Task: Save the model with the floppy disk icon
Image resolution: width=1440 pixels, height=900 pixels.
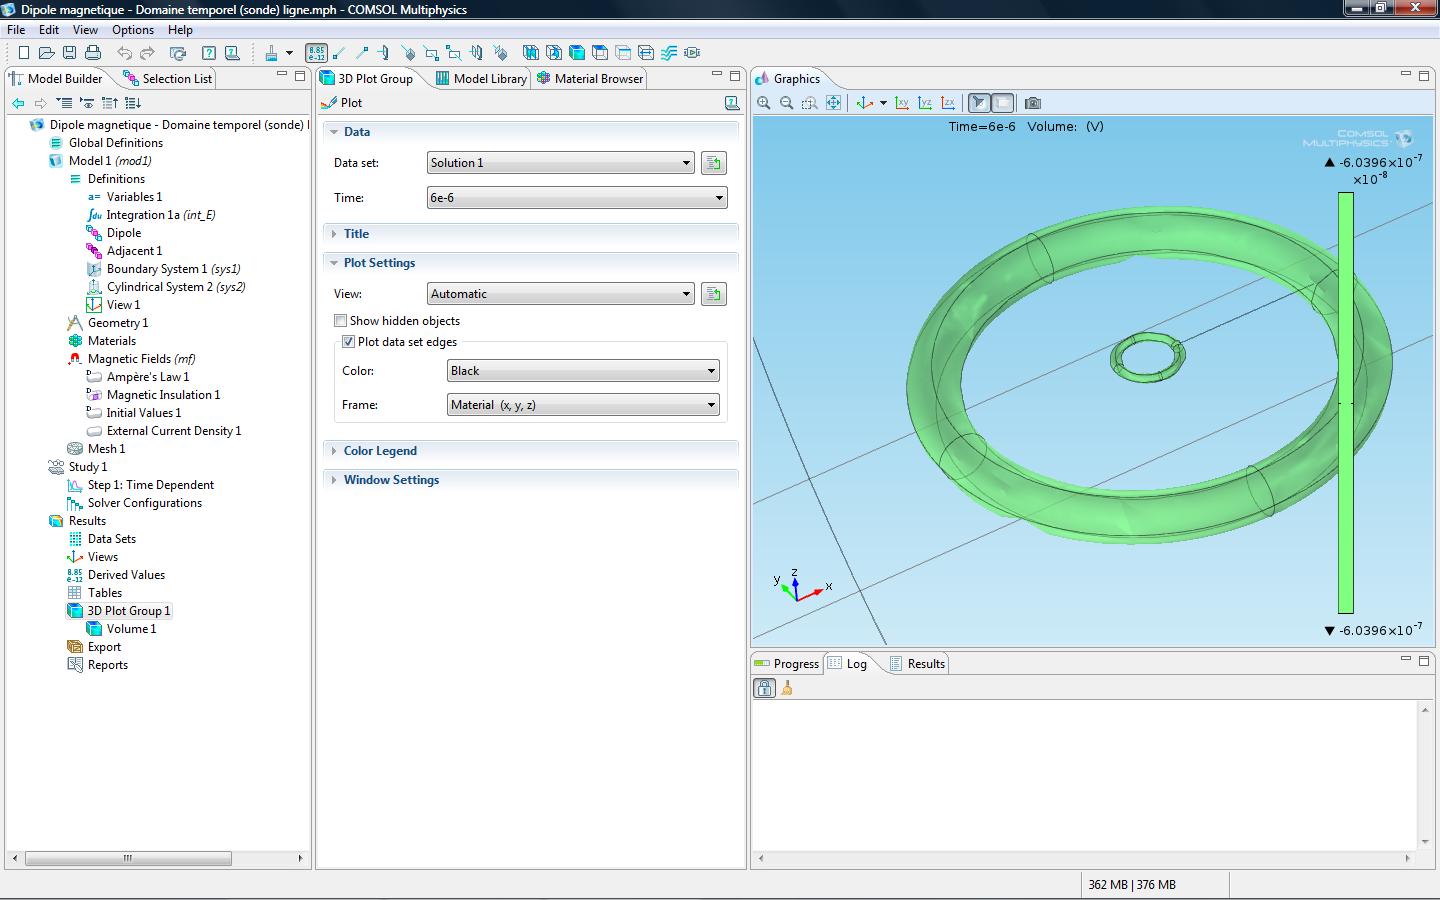Action: [x=69, y=53]
